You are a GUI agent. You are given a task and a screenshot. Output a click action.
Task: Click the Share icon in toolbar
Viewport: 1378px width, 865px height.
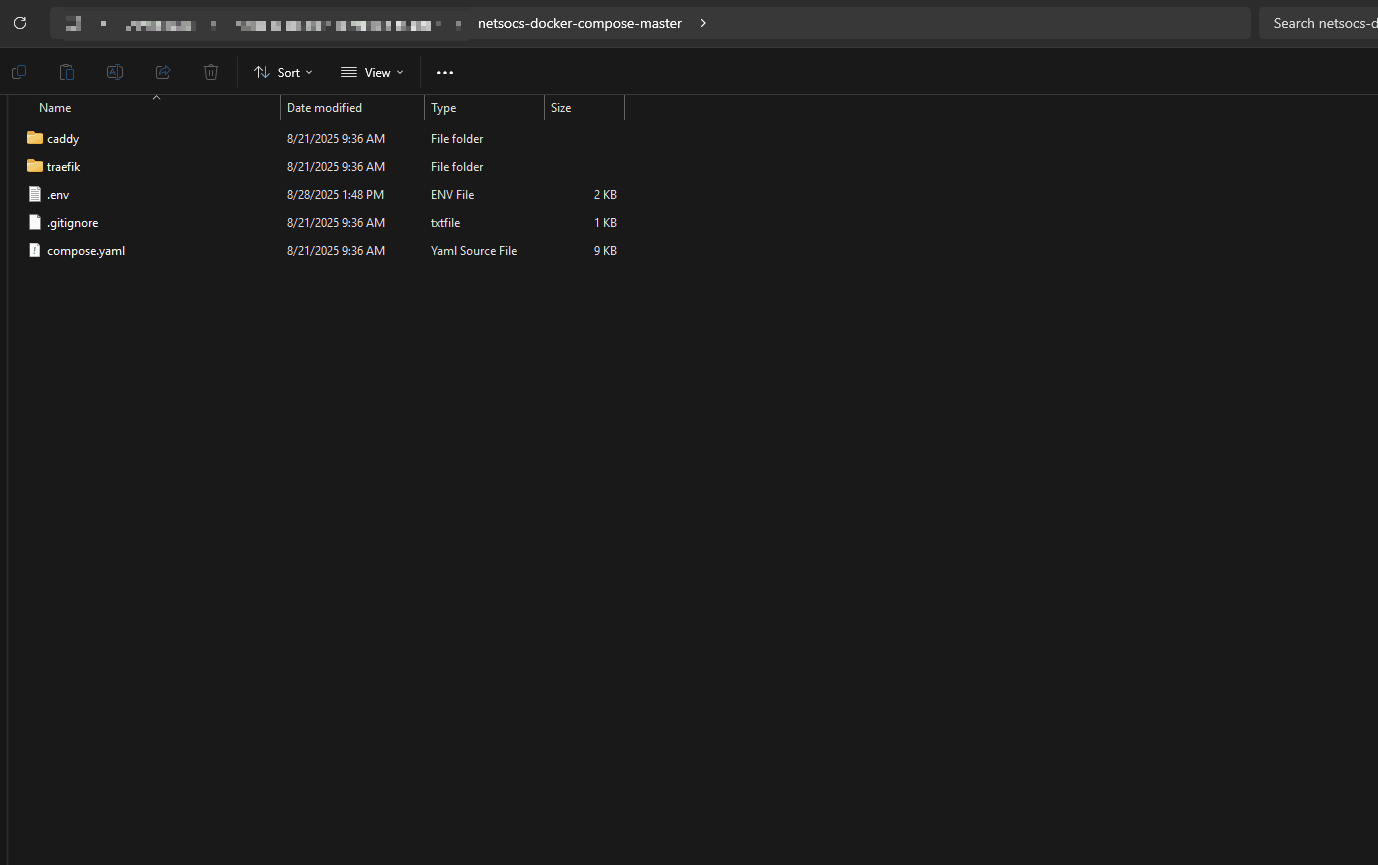(163, 72)
